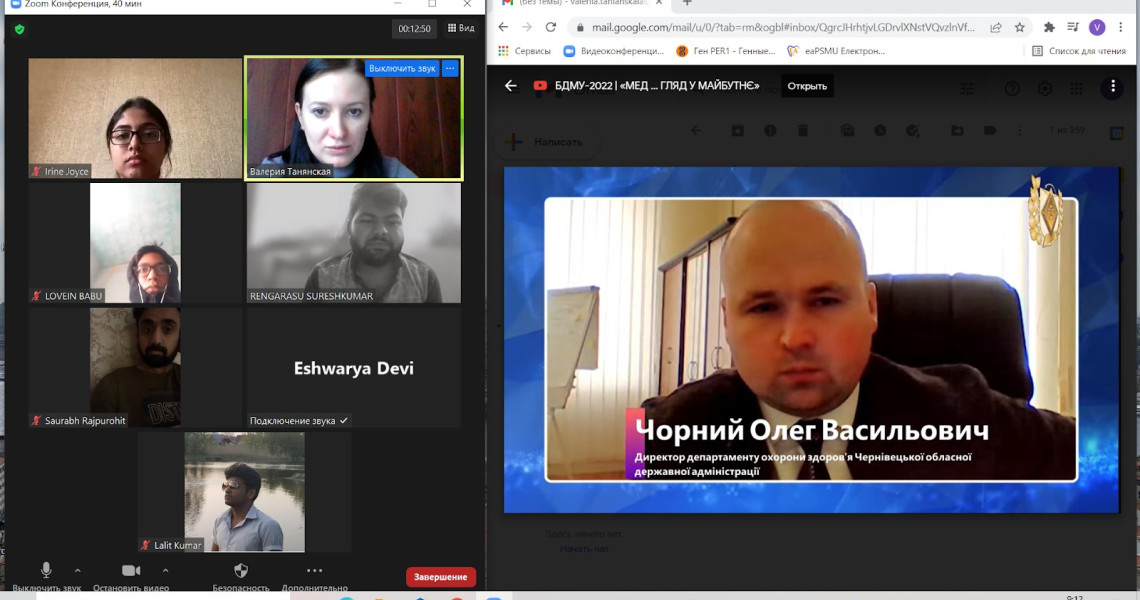Click the БДМУ-2022 video title text
This screenshot has width=1140, height=600.
tap(657, 86)
